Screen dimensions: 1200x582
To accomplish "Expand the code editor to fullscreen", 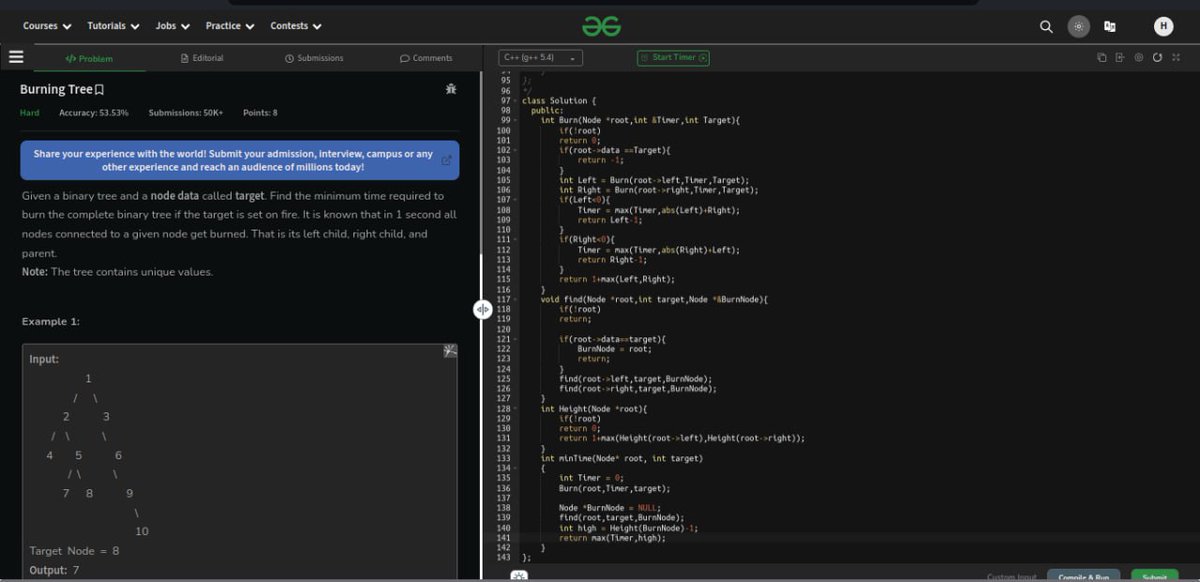I will (x=1177, y=57).
